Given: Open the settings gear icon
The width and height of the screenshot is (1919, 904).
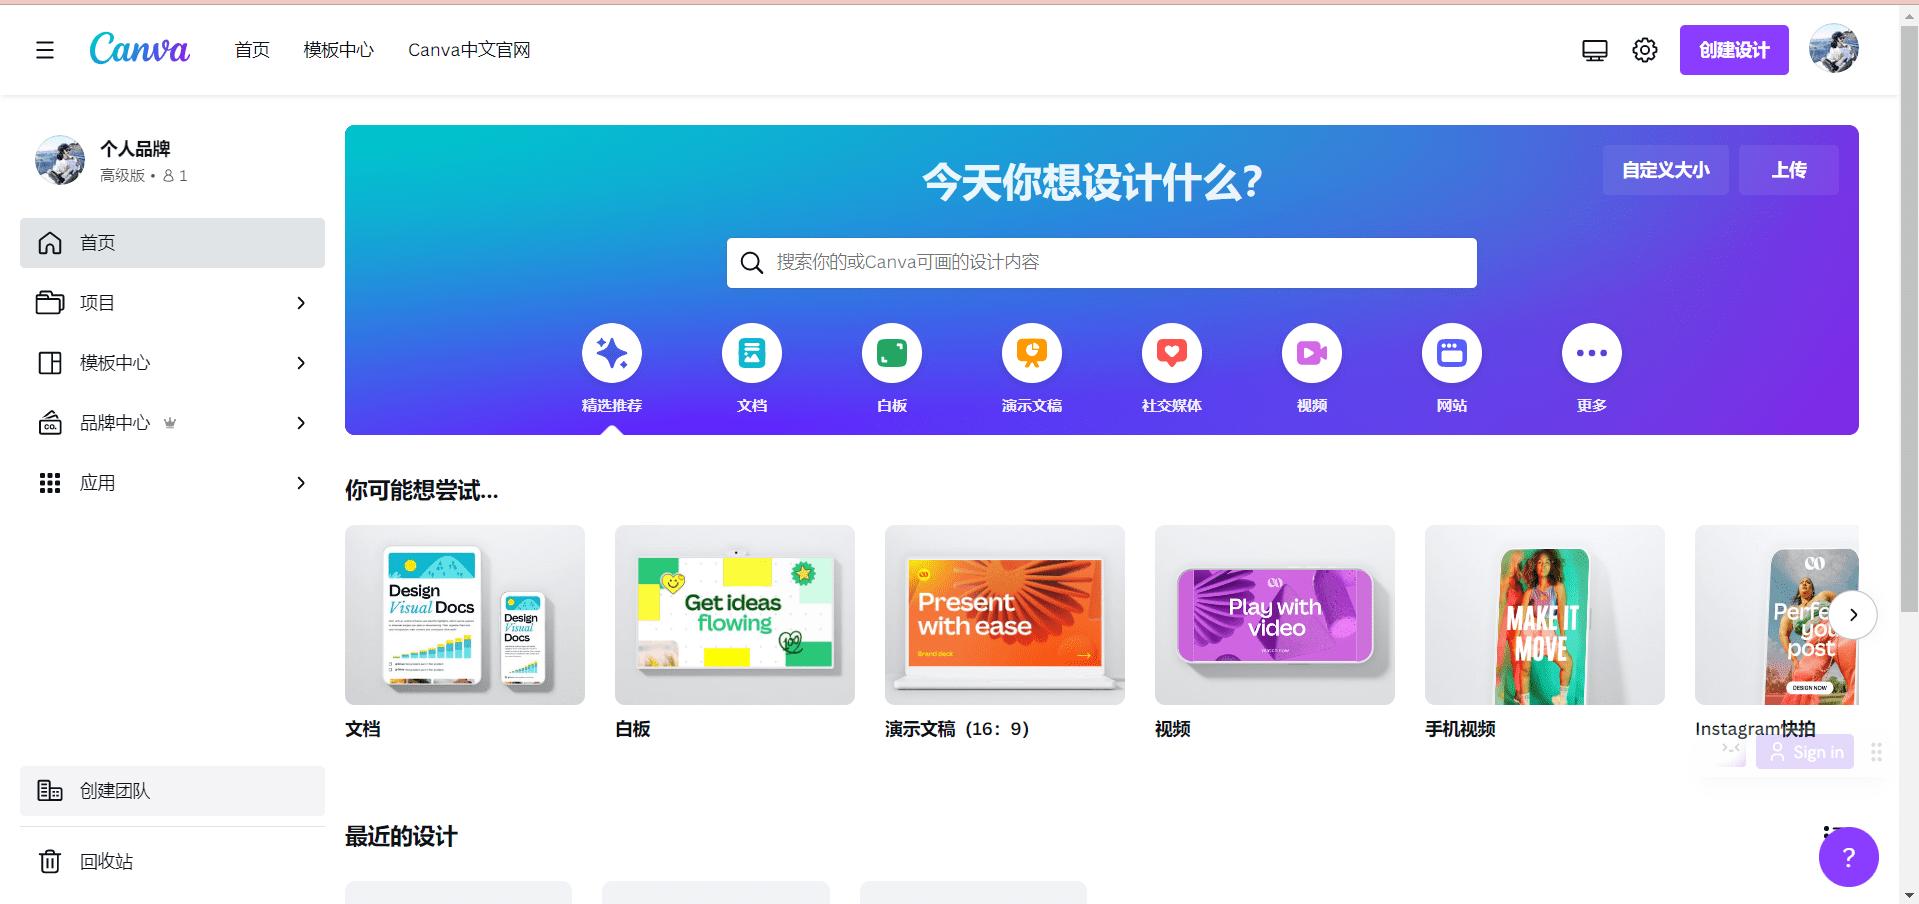Looking at the screenshot, I should (x=1644, y=49).
